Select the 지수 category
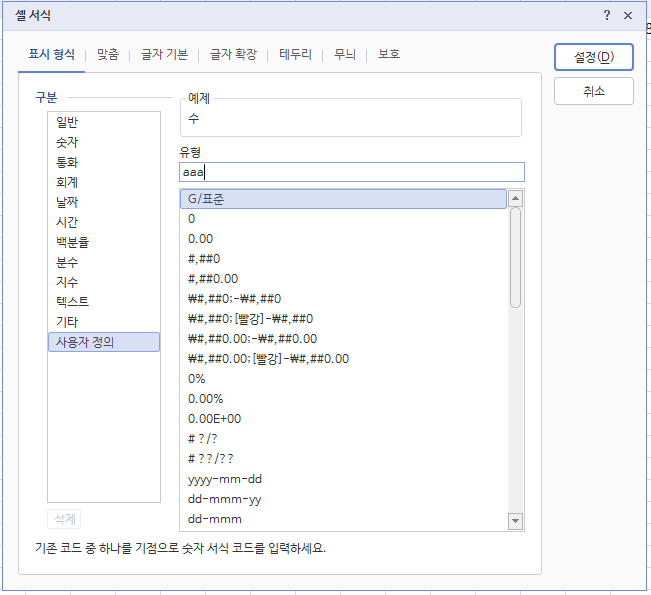Image resolution: width=651 pixels, height=595 pixels. coord(104,282)
